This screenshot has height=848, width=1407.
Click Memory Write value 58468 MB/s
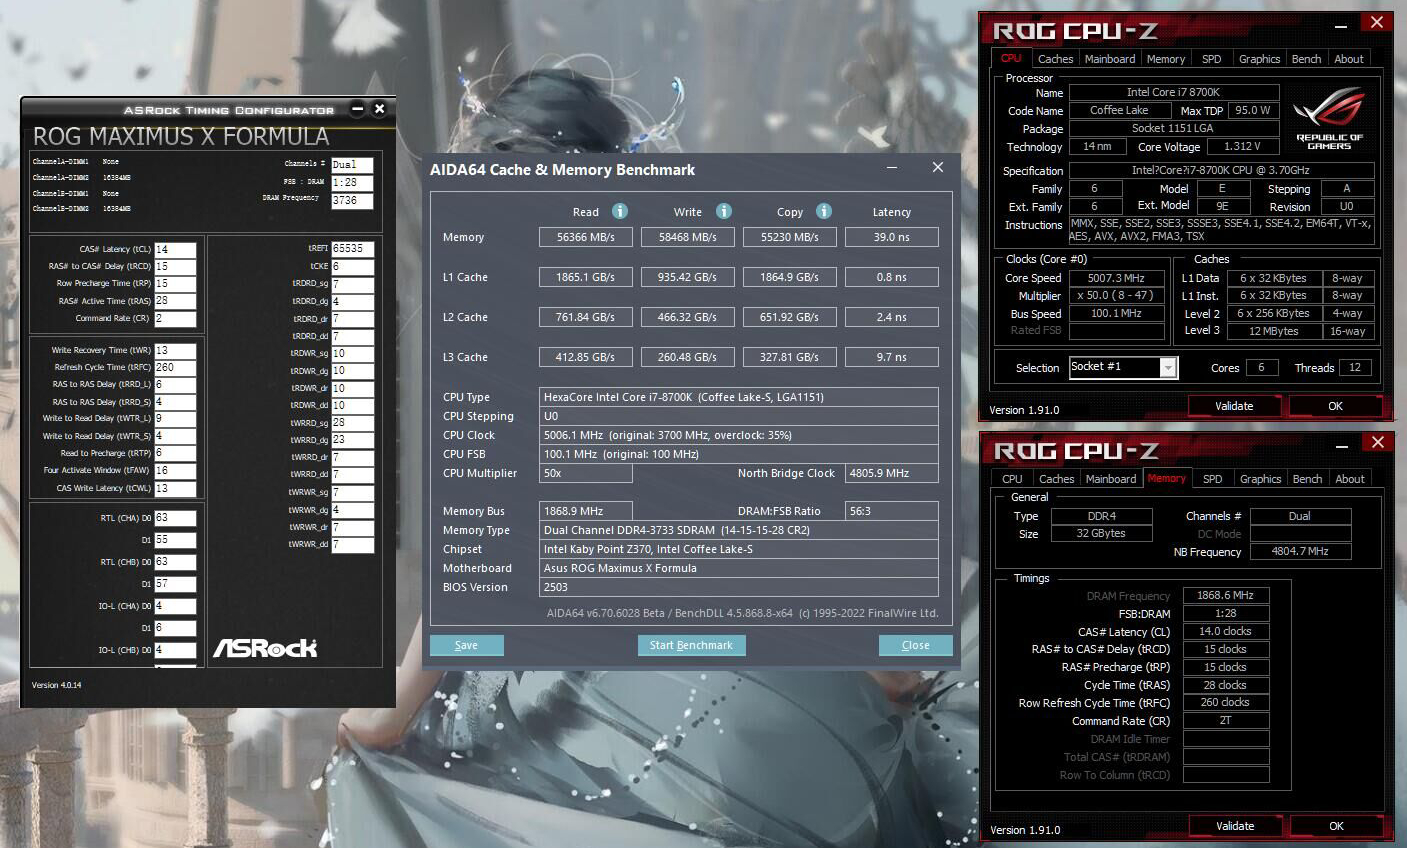[x=688, y=237]
